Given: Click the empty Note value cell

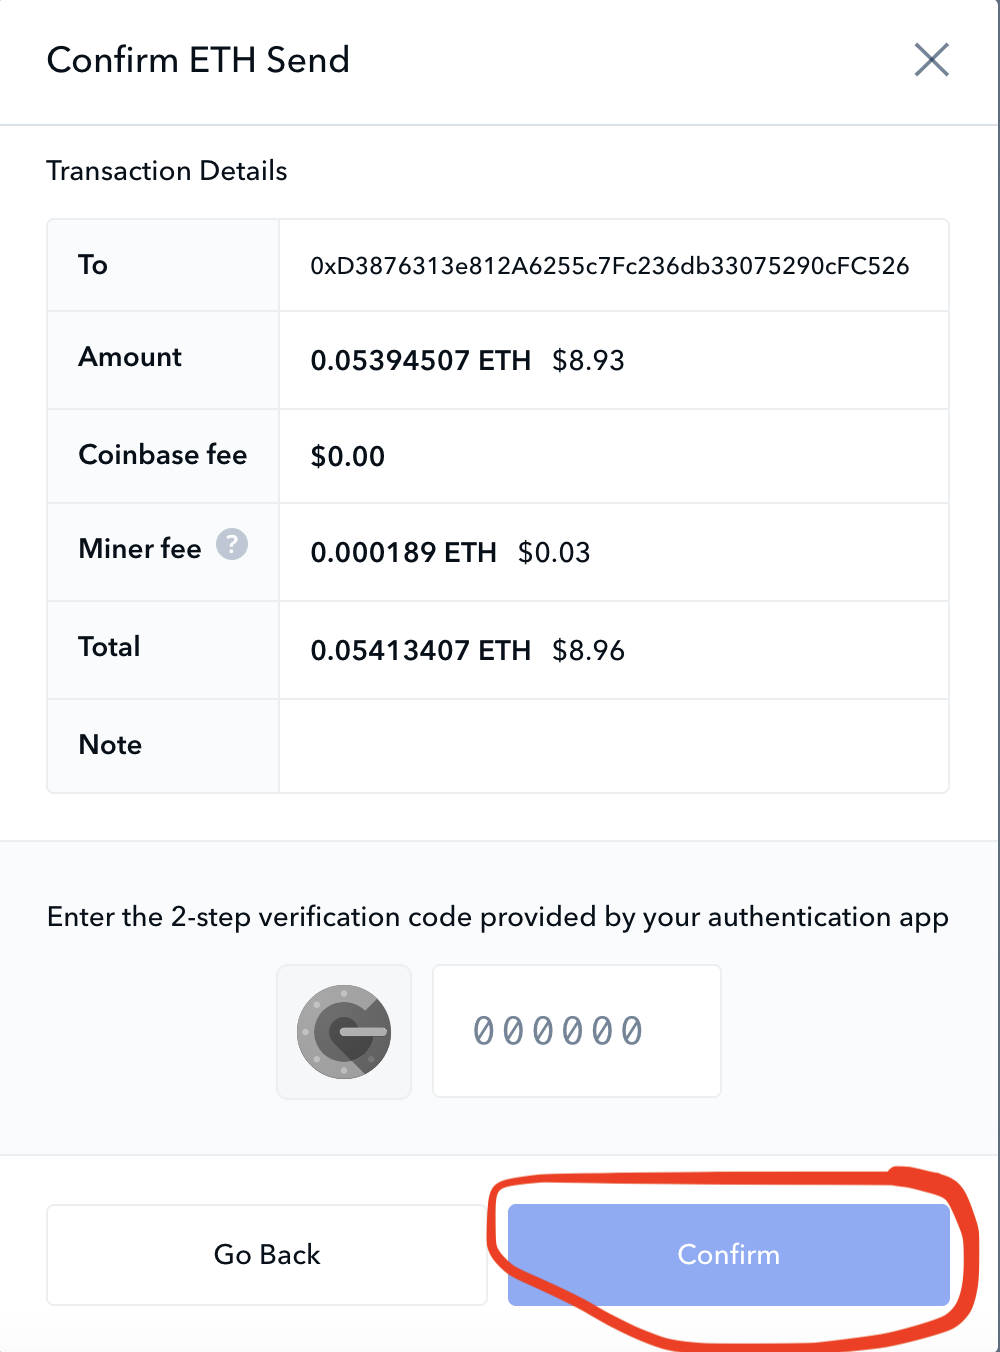Looking at the screenshot, I should [x=613, y=746].
